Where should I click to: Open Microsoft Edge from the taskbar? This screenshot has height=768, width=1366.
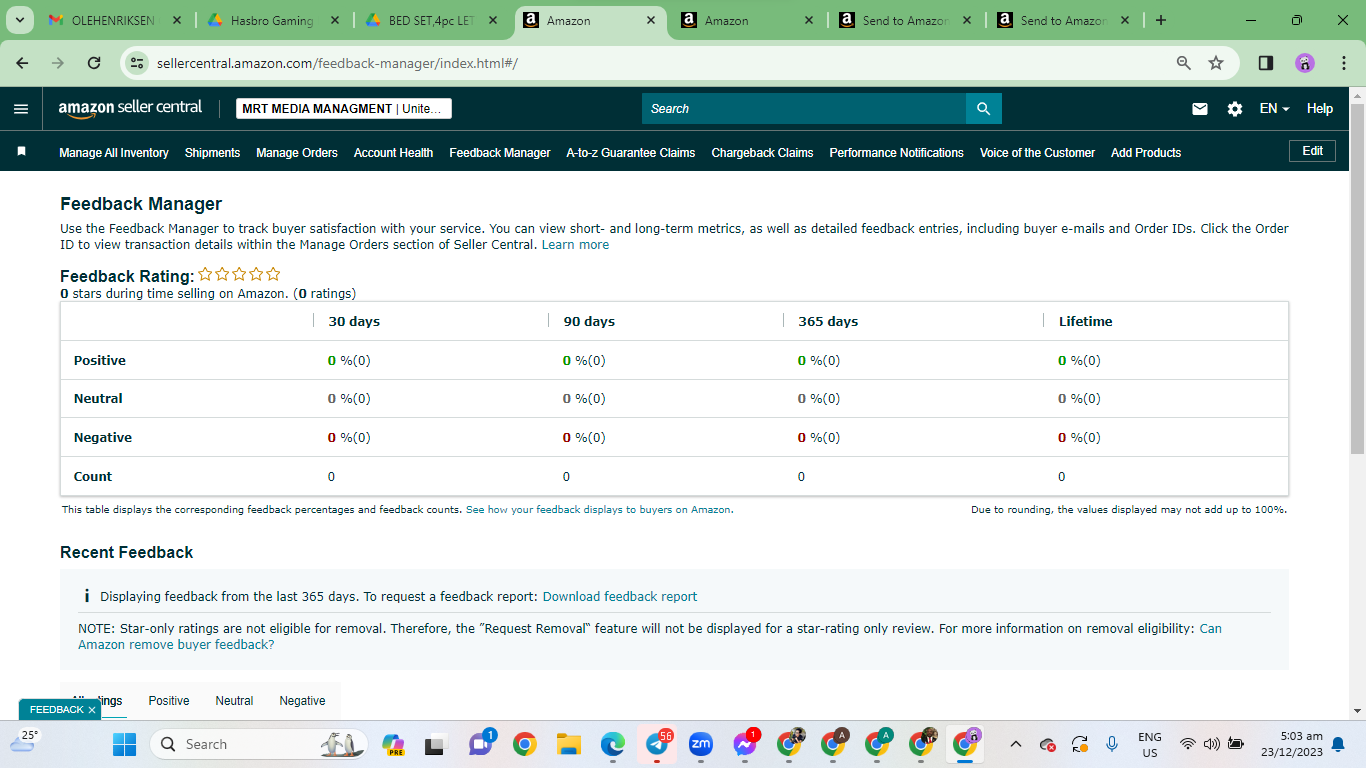point(613,744)
